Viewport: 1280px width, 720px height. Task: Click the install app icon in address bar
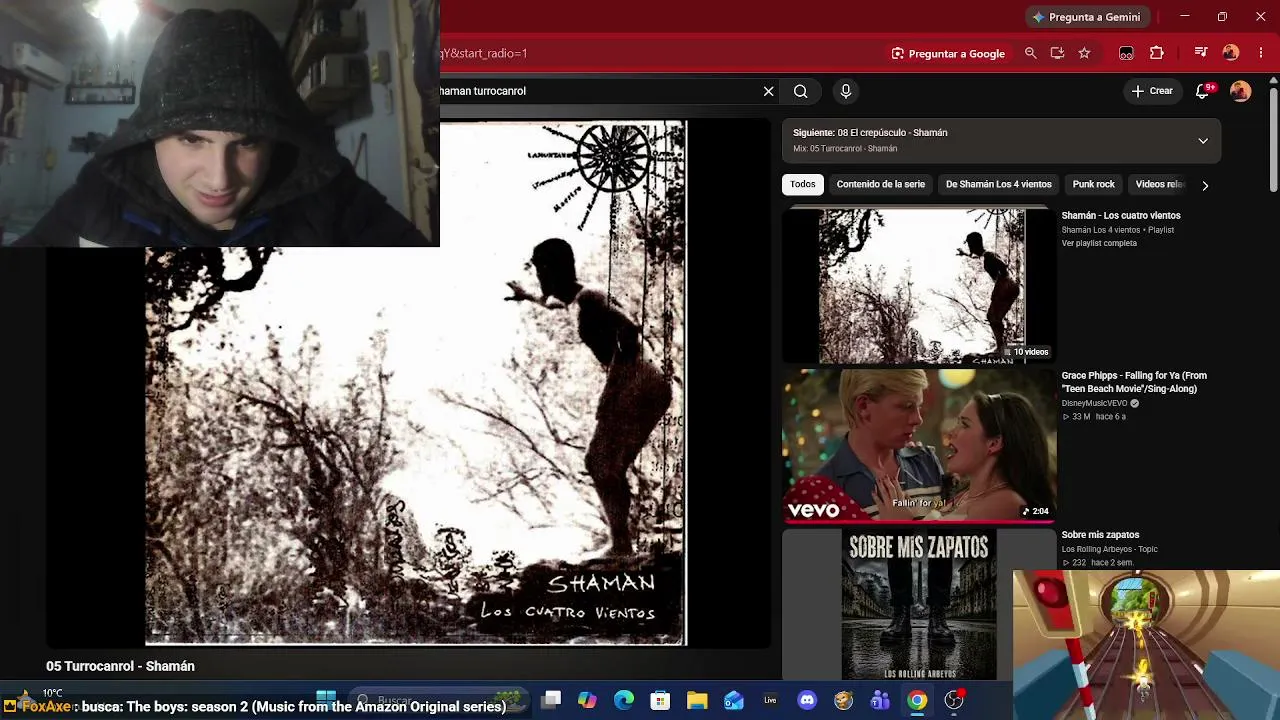click(x=1057, y=53)
